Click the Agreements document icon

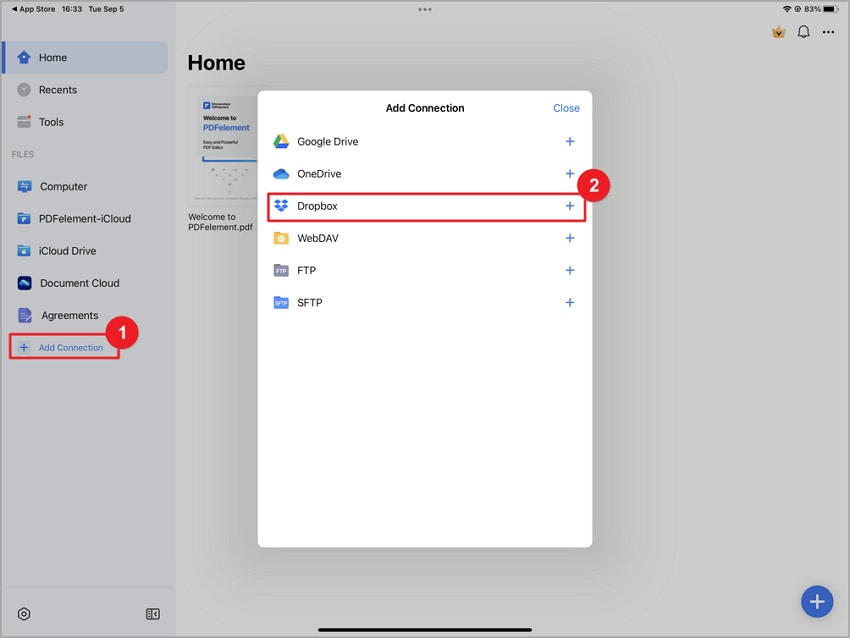tap(25, 315)
